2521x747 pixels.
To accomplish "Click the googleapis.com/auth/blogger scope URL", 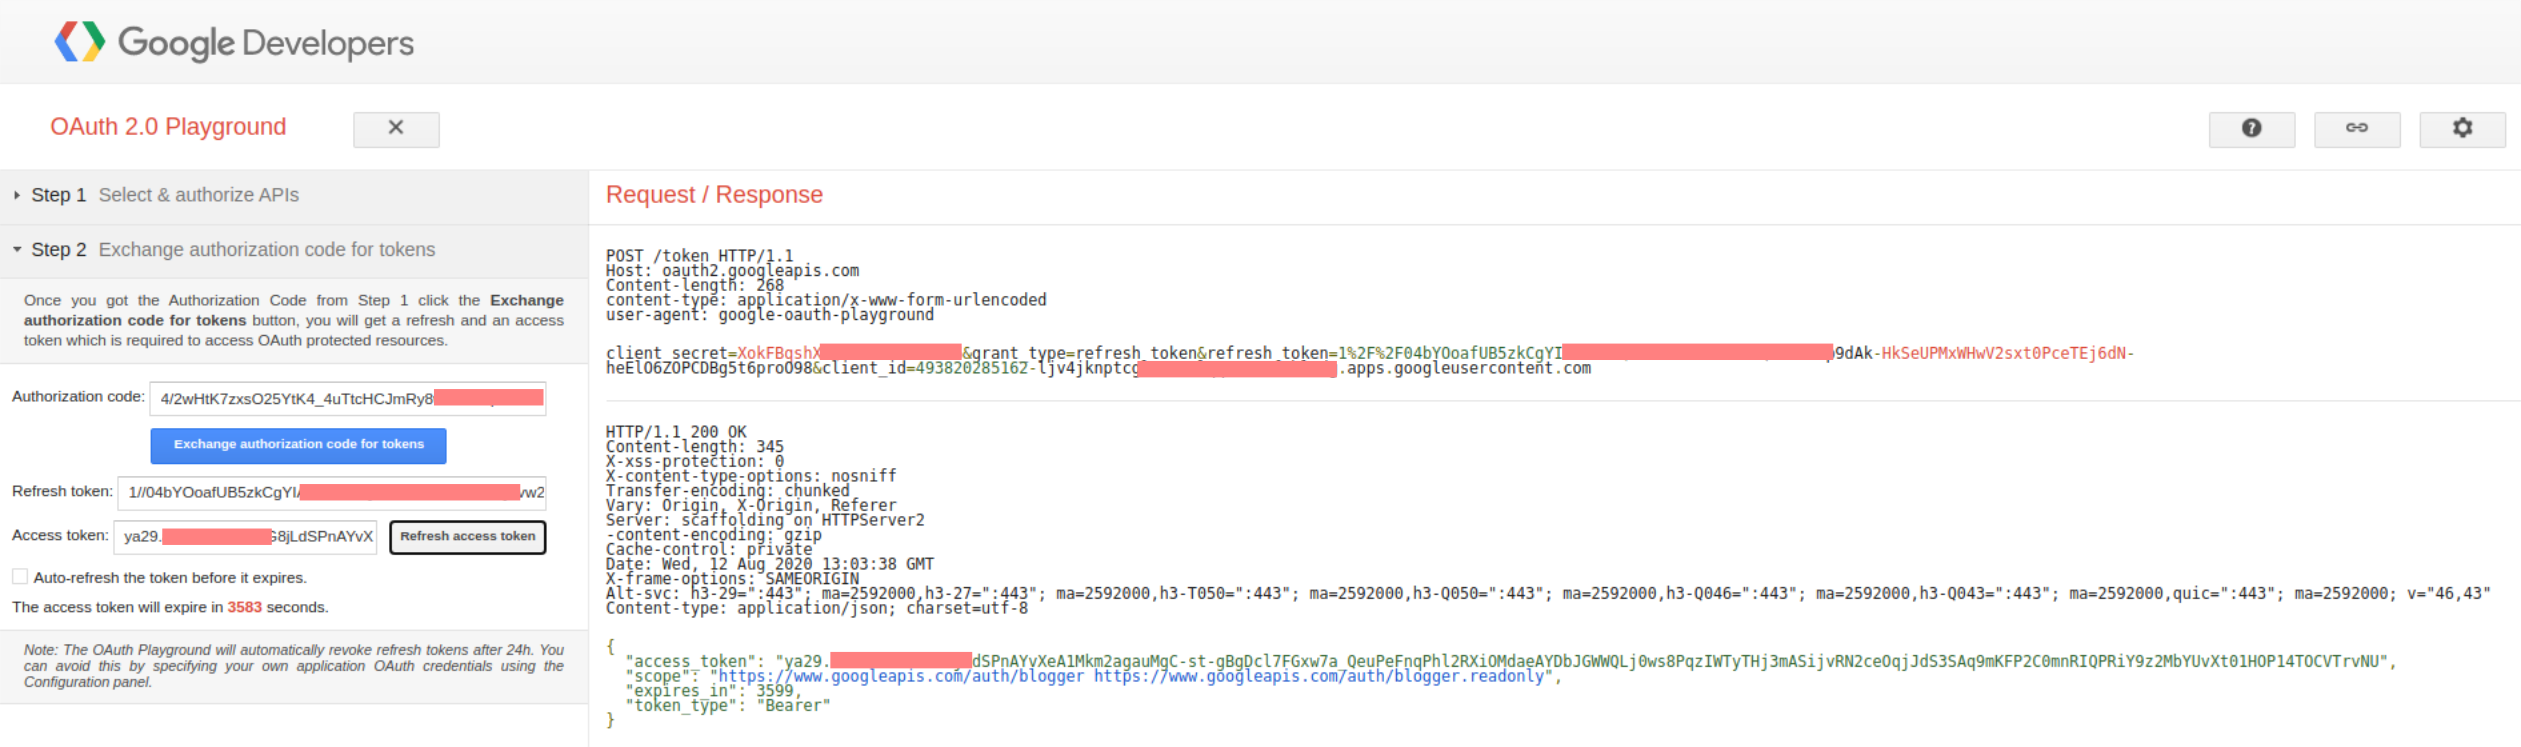I will point(901,677).
